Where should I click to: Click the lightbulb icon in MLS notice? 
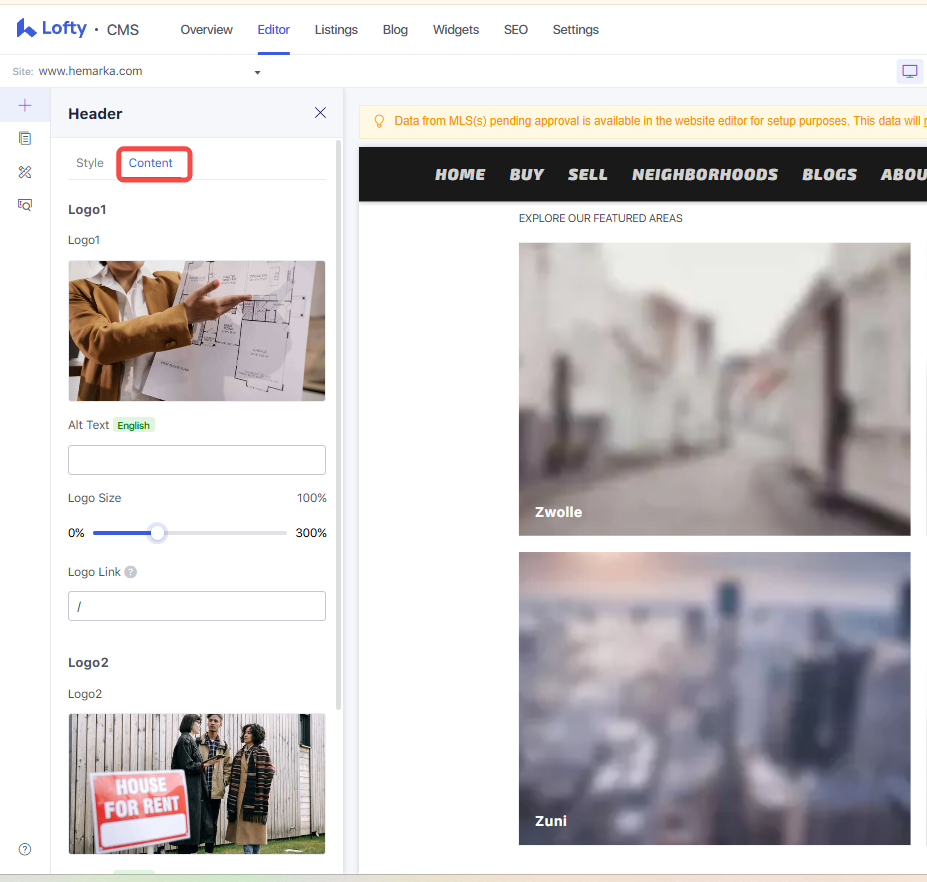[x=380, y=121]
